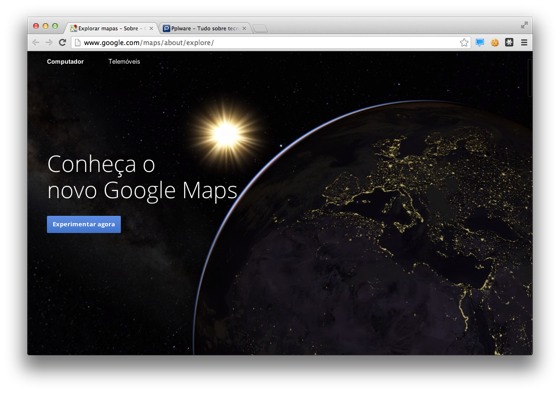Image resolution: width=560 pixels, height=393 pixels.
Task: Click the browser forward arrow
Action: 49,43
